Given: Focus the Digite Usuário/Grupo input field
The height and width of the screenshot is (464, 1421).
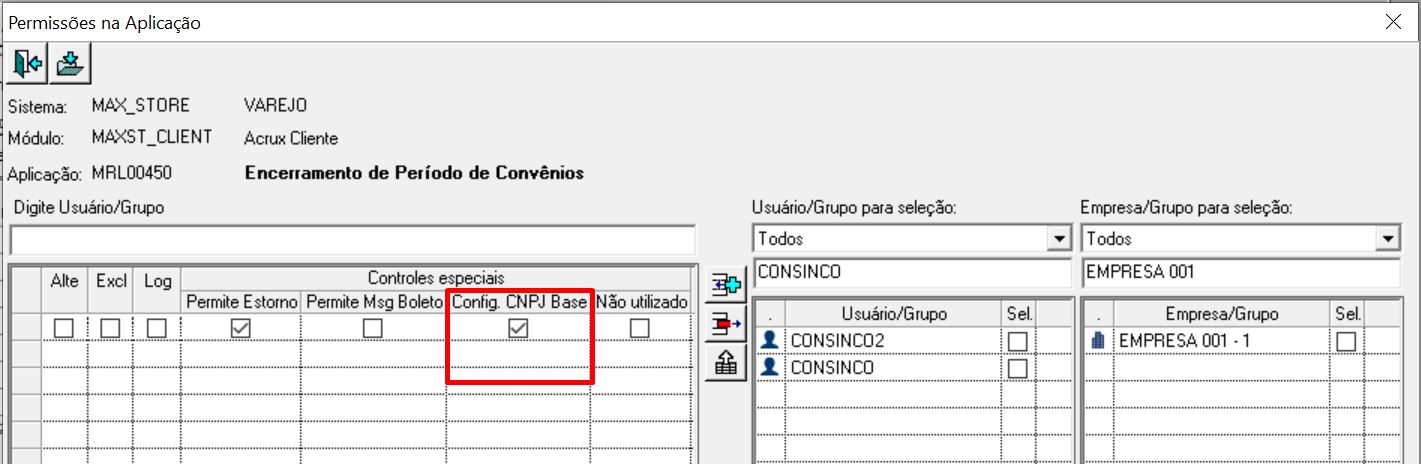Looking at the screenshot, I should pos(352,241).
